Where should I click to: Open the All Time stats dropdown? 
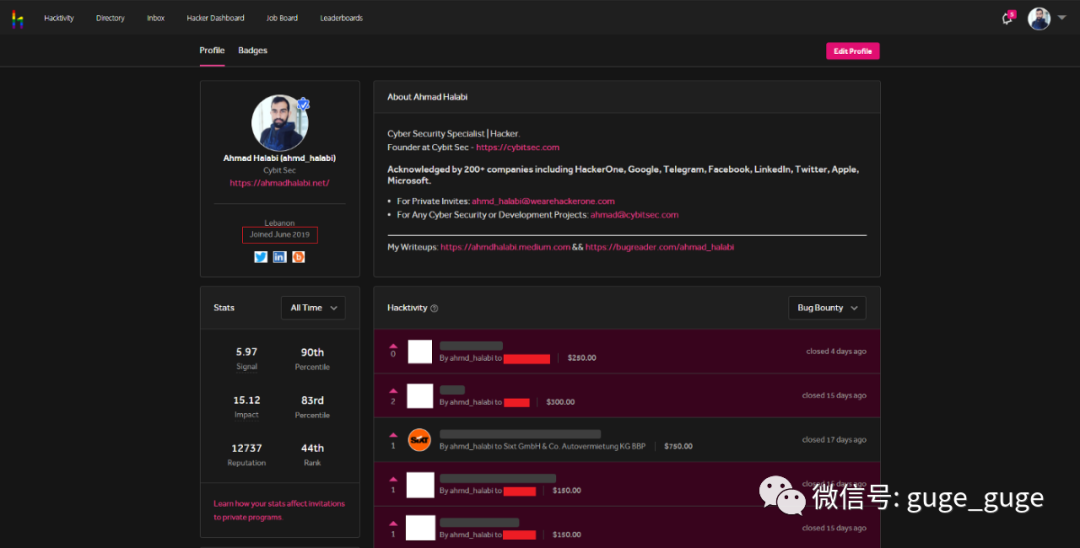[313, 308]
